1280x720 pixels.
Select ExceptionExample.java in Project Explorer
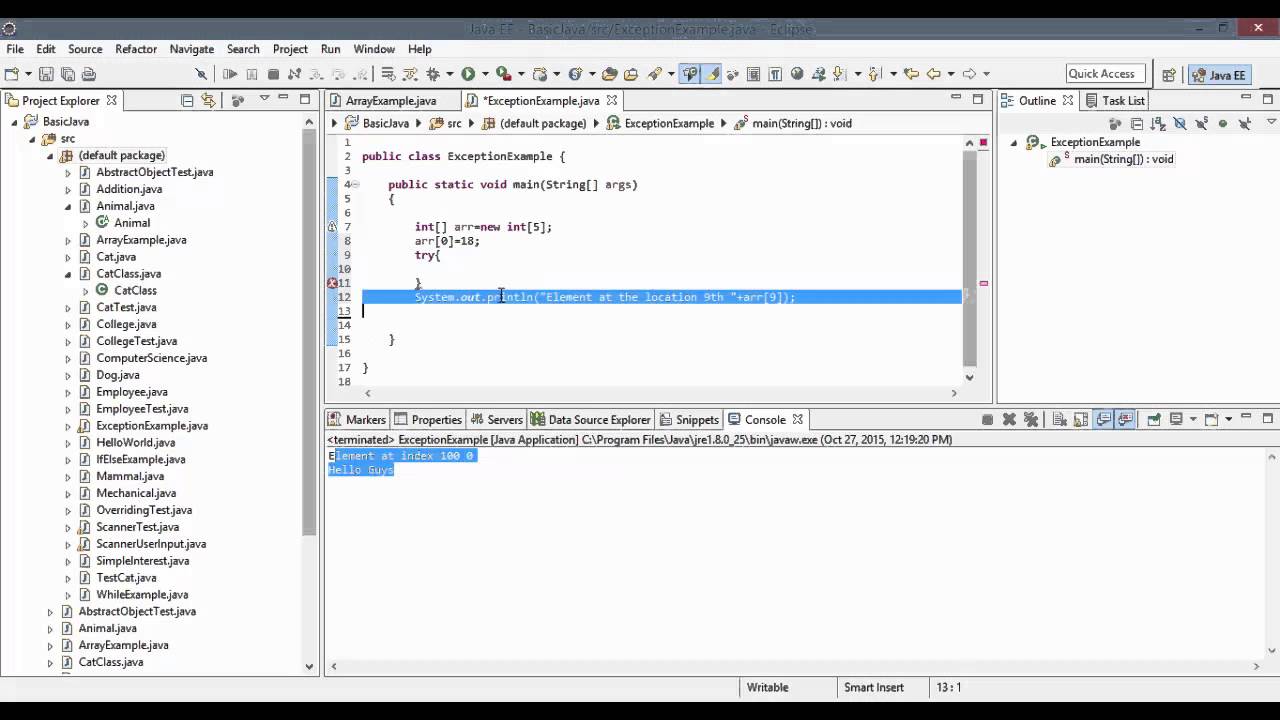click(152, 426)
